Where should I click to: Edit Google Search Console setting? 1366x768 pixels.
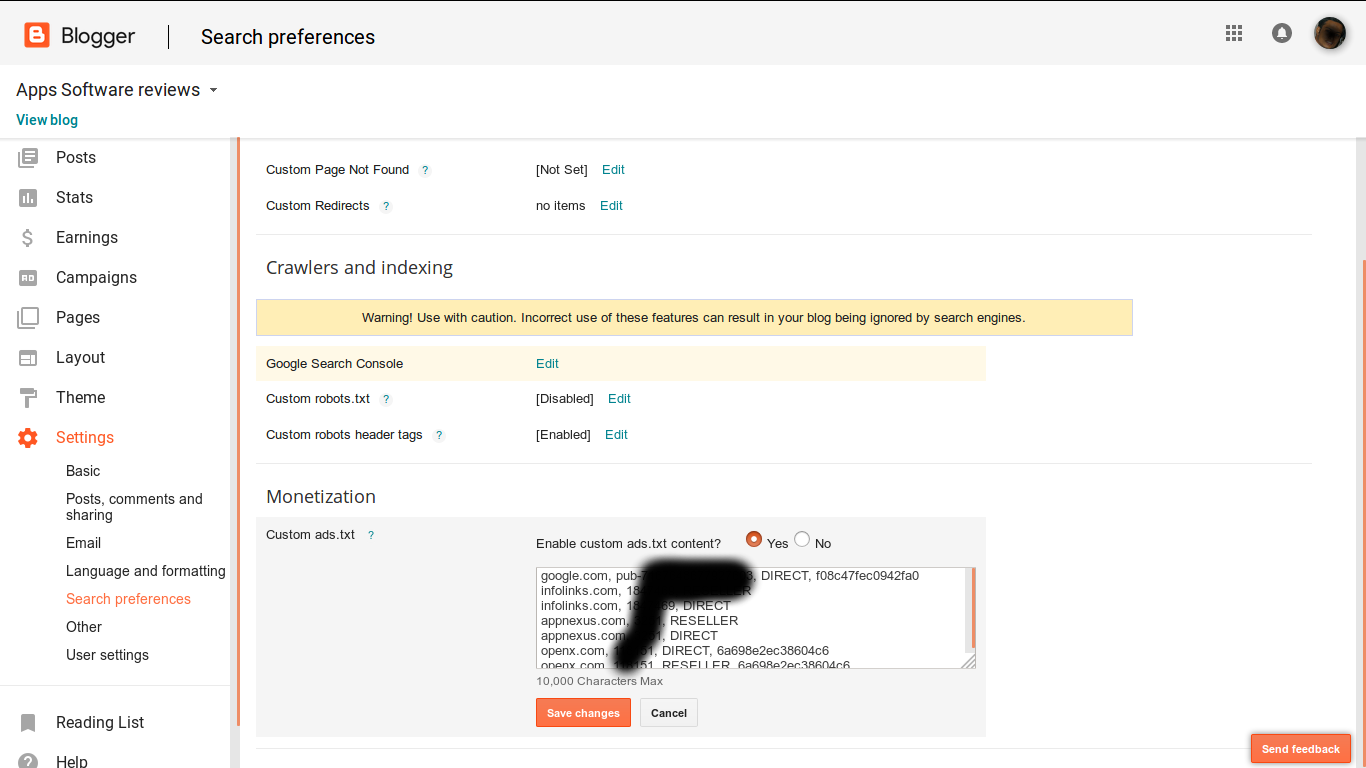pos(547,364)
